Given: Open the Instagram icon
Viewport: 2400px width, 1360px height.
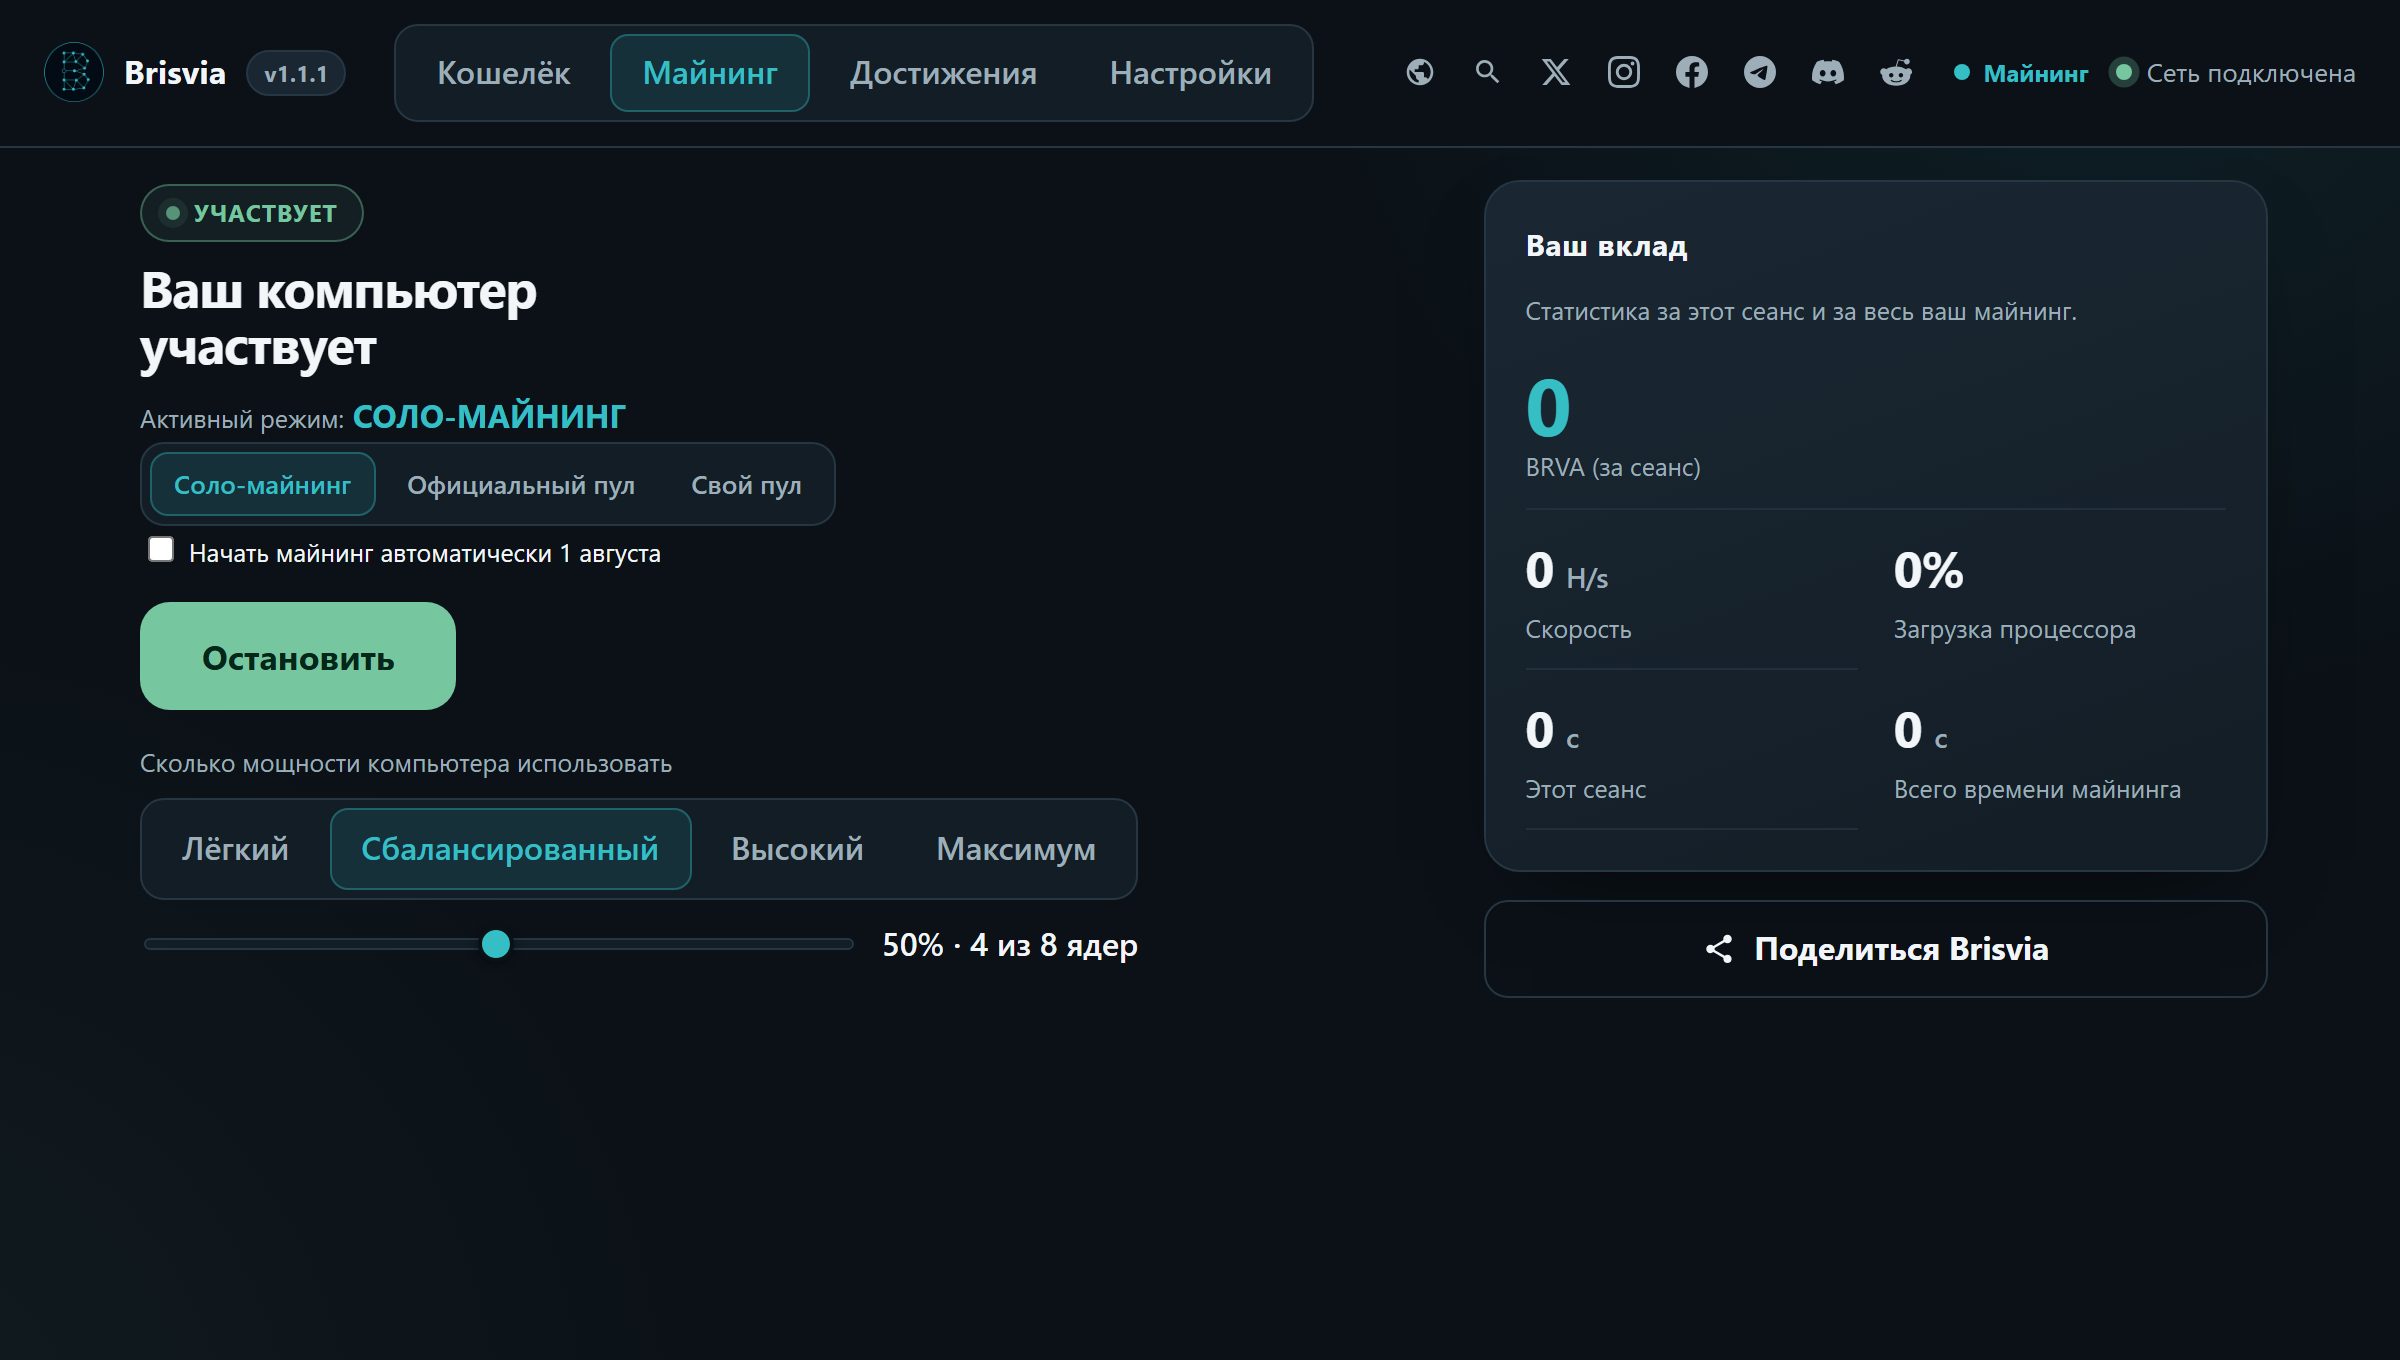Looking at the screenshot, I should (x=1623, y=72).
